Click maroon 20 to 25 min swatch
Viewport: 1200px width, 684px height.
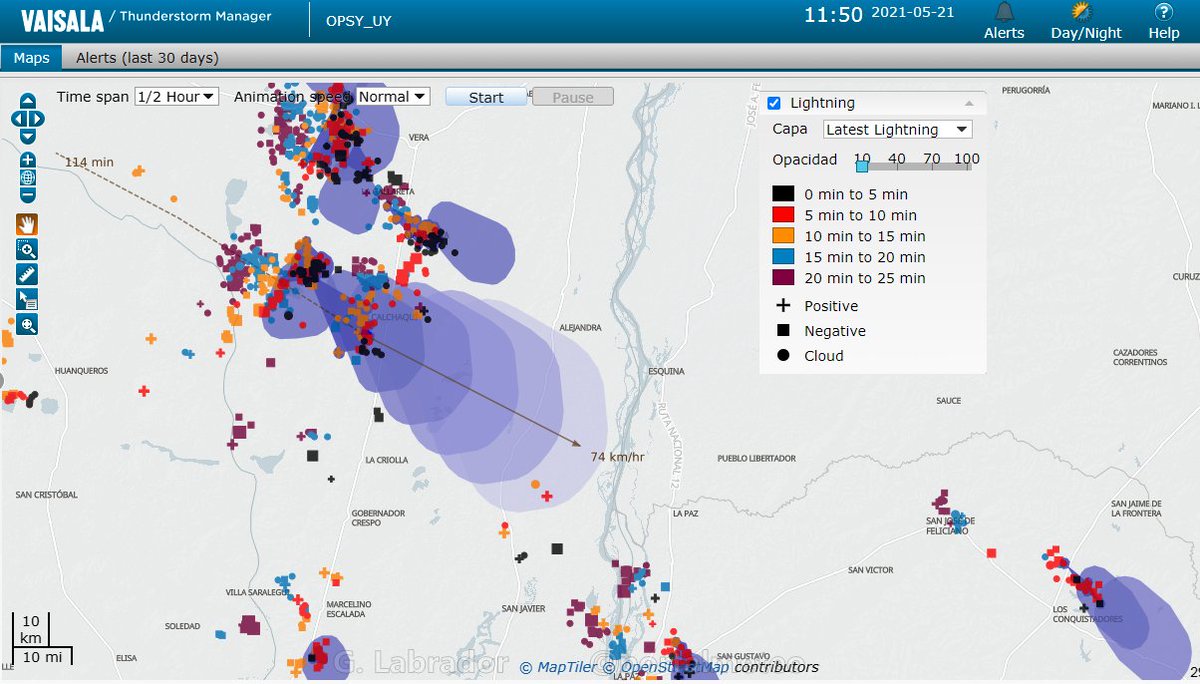[783, 278]
